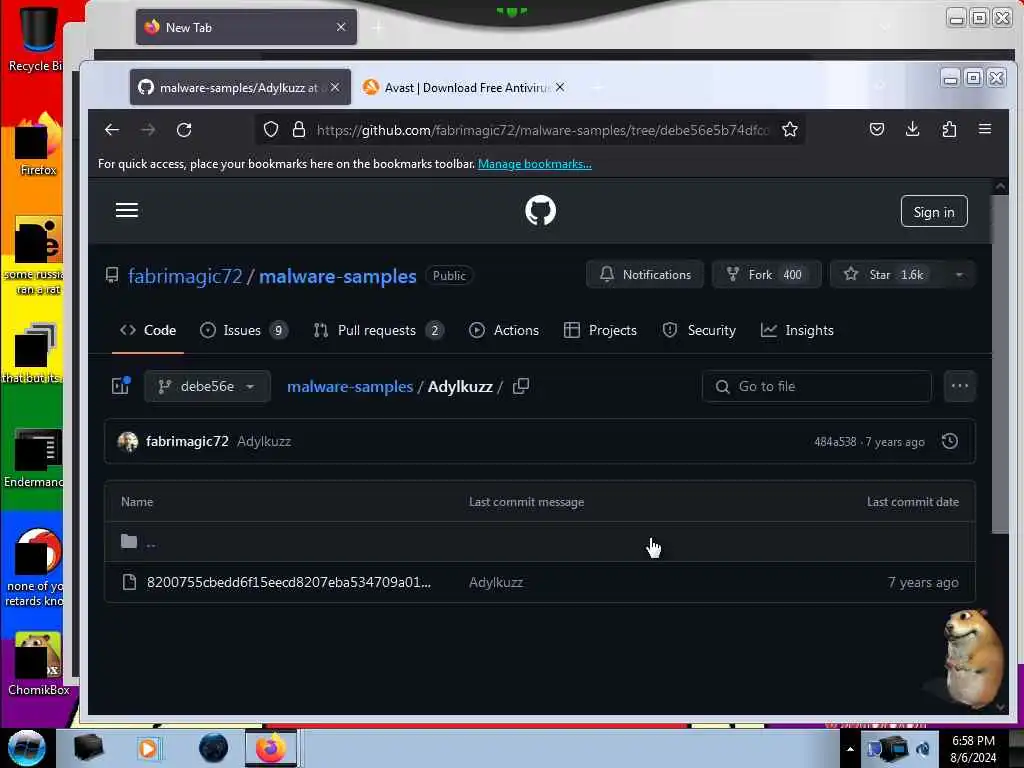The image size is (1024, 768).
Task: Open parent directory folder row
Action: [539, 541]
